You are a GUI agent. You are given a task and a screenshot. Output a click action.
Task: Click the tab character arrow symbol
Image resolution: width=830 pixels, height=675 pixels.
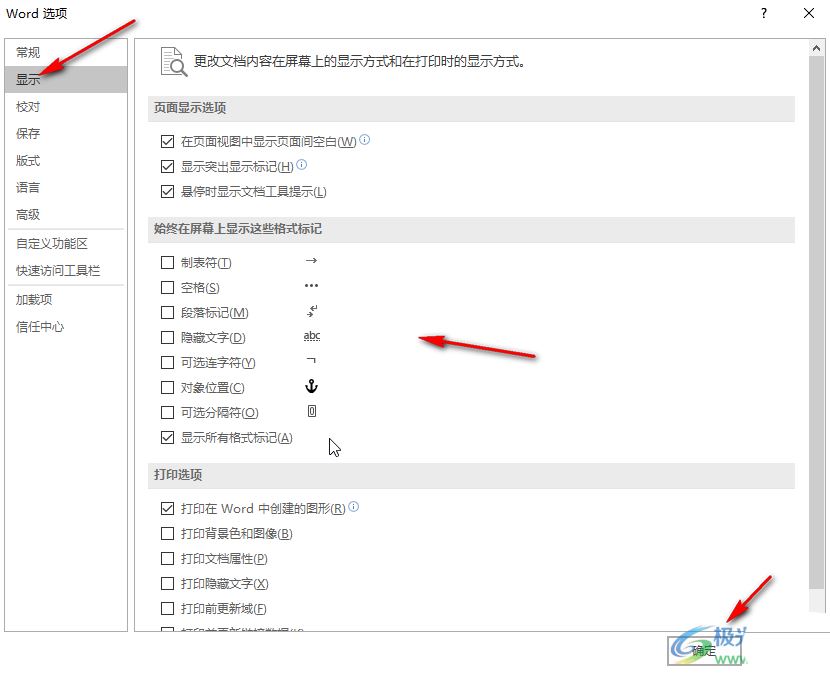pos(311,260)
